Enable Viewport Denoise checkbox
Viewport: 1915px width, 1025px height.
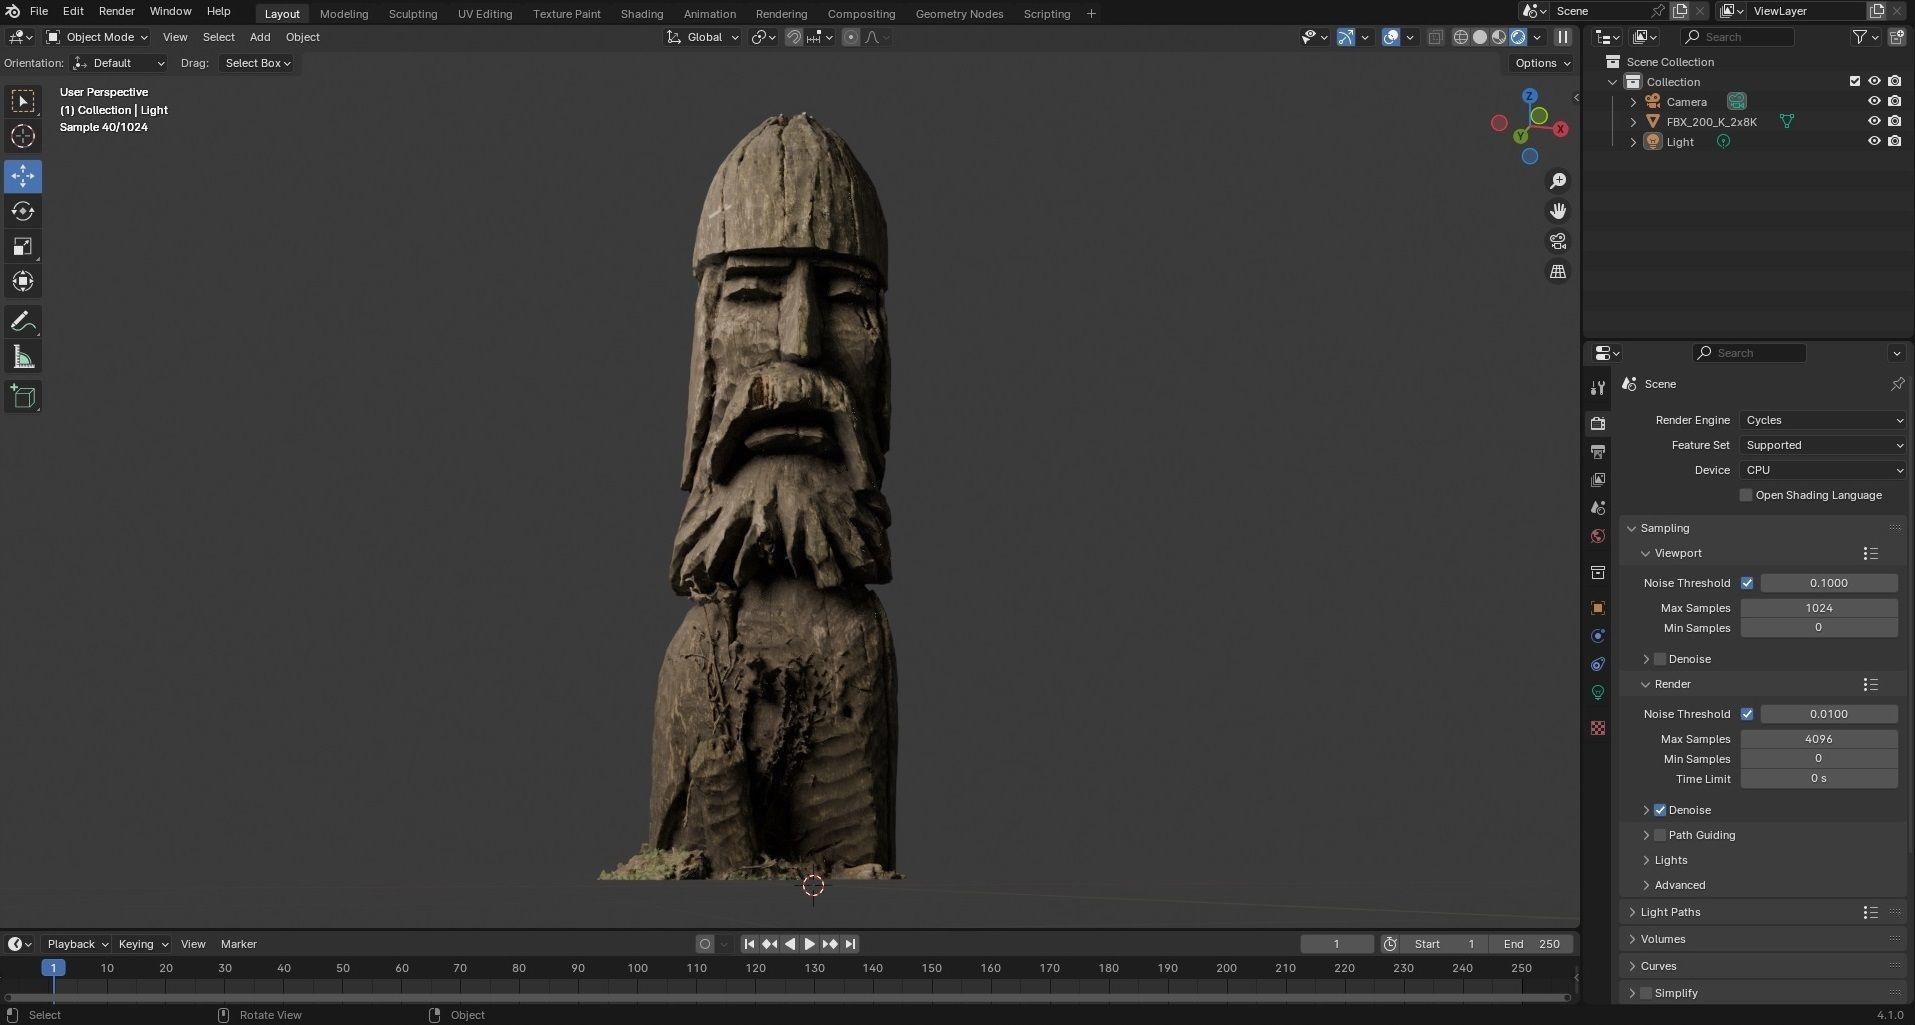[1660, 659]
